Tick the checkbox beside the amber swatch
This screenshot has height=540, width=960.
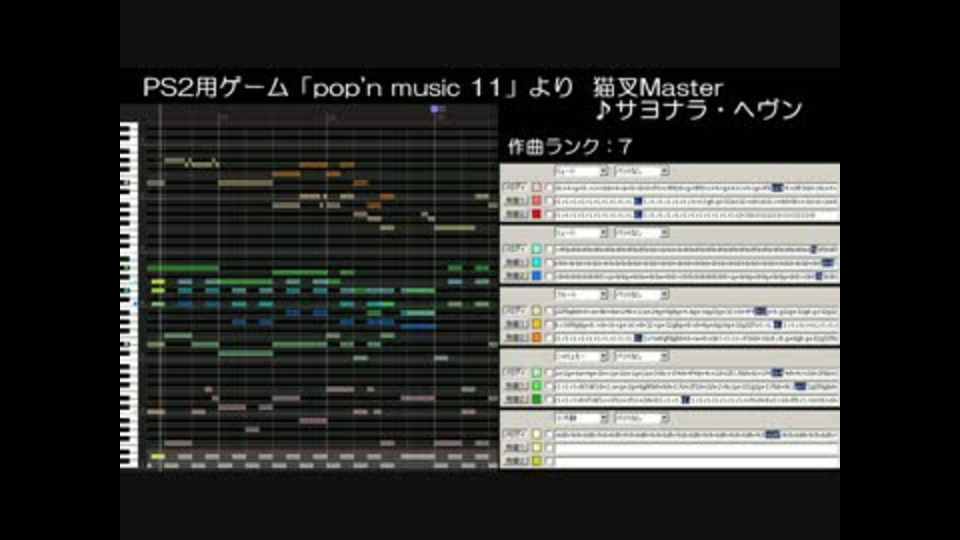[549, 324]
